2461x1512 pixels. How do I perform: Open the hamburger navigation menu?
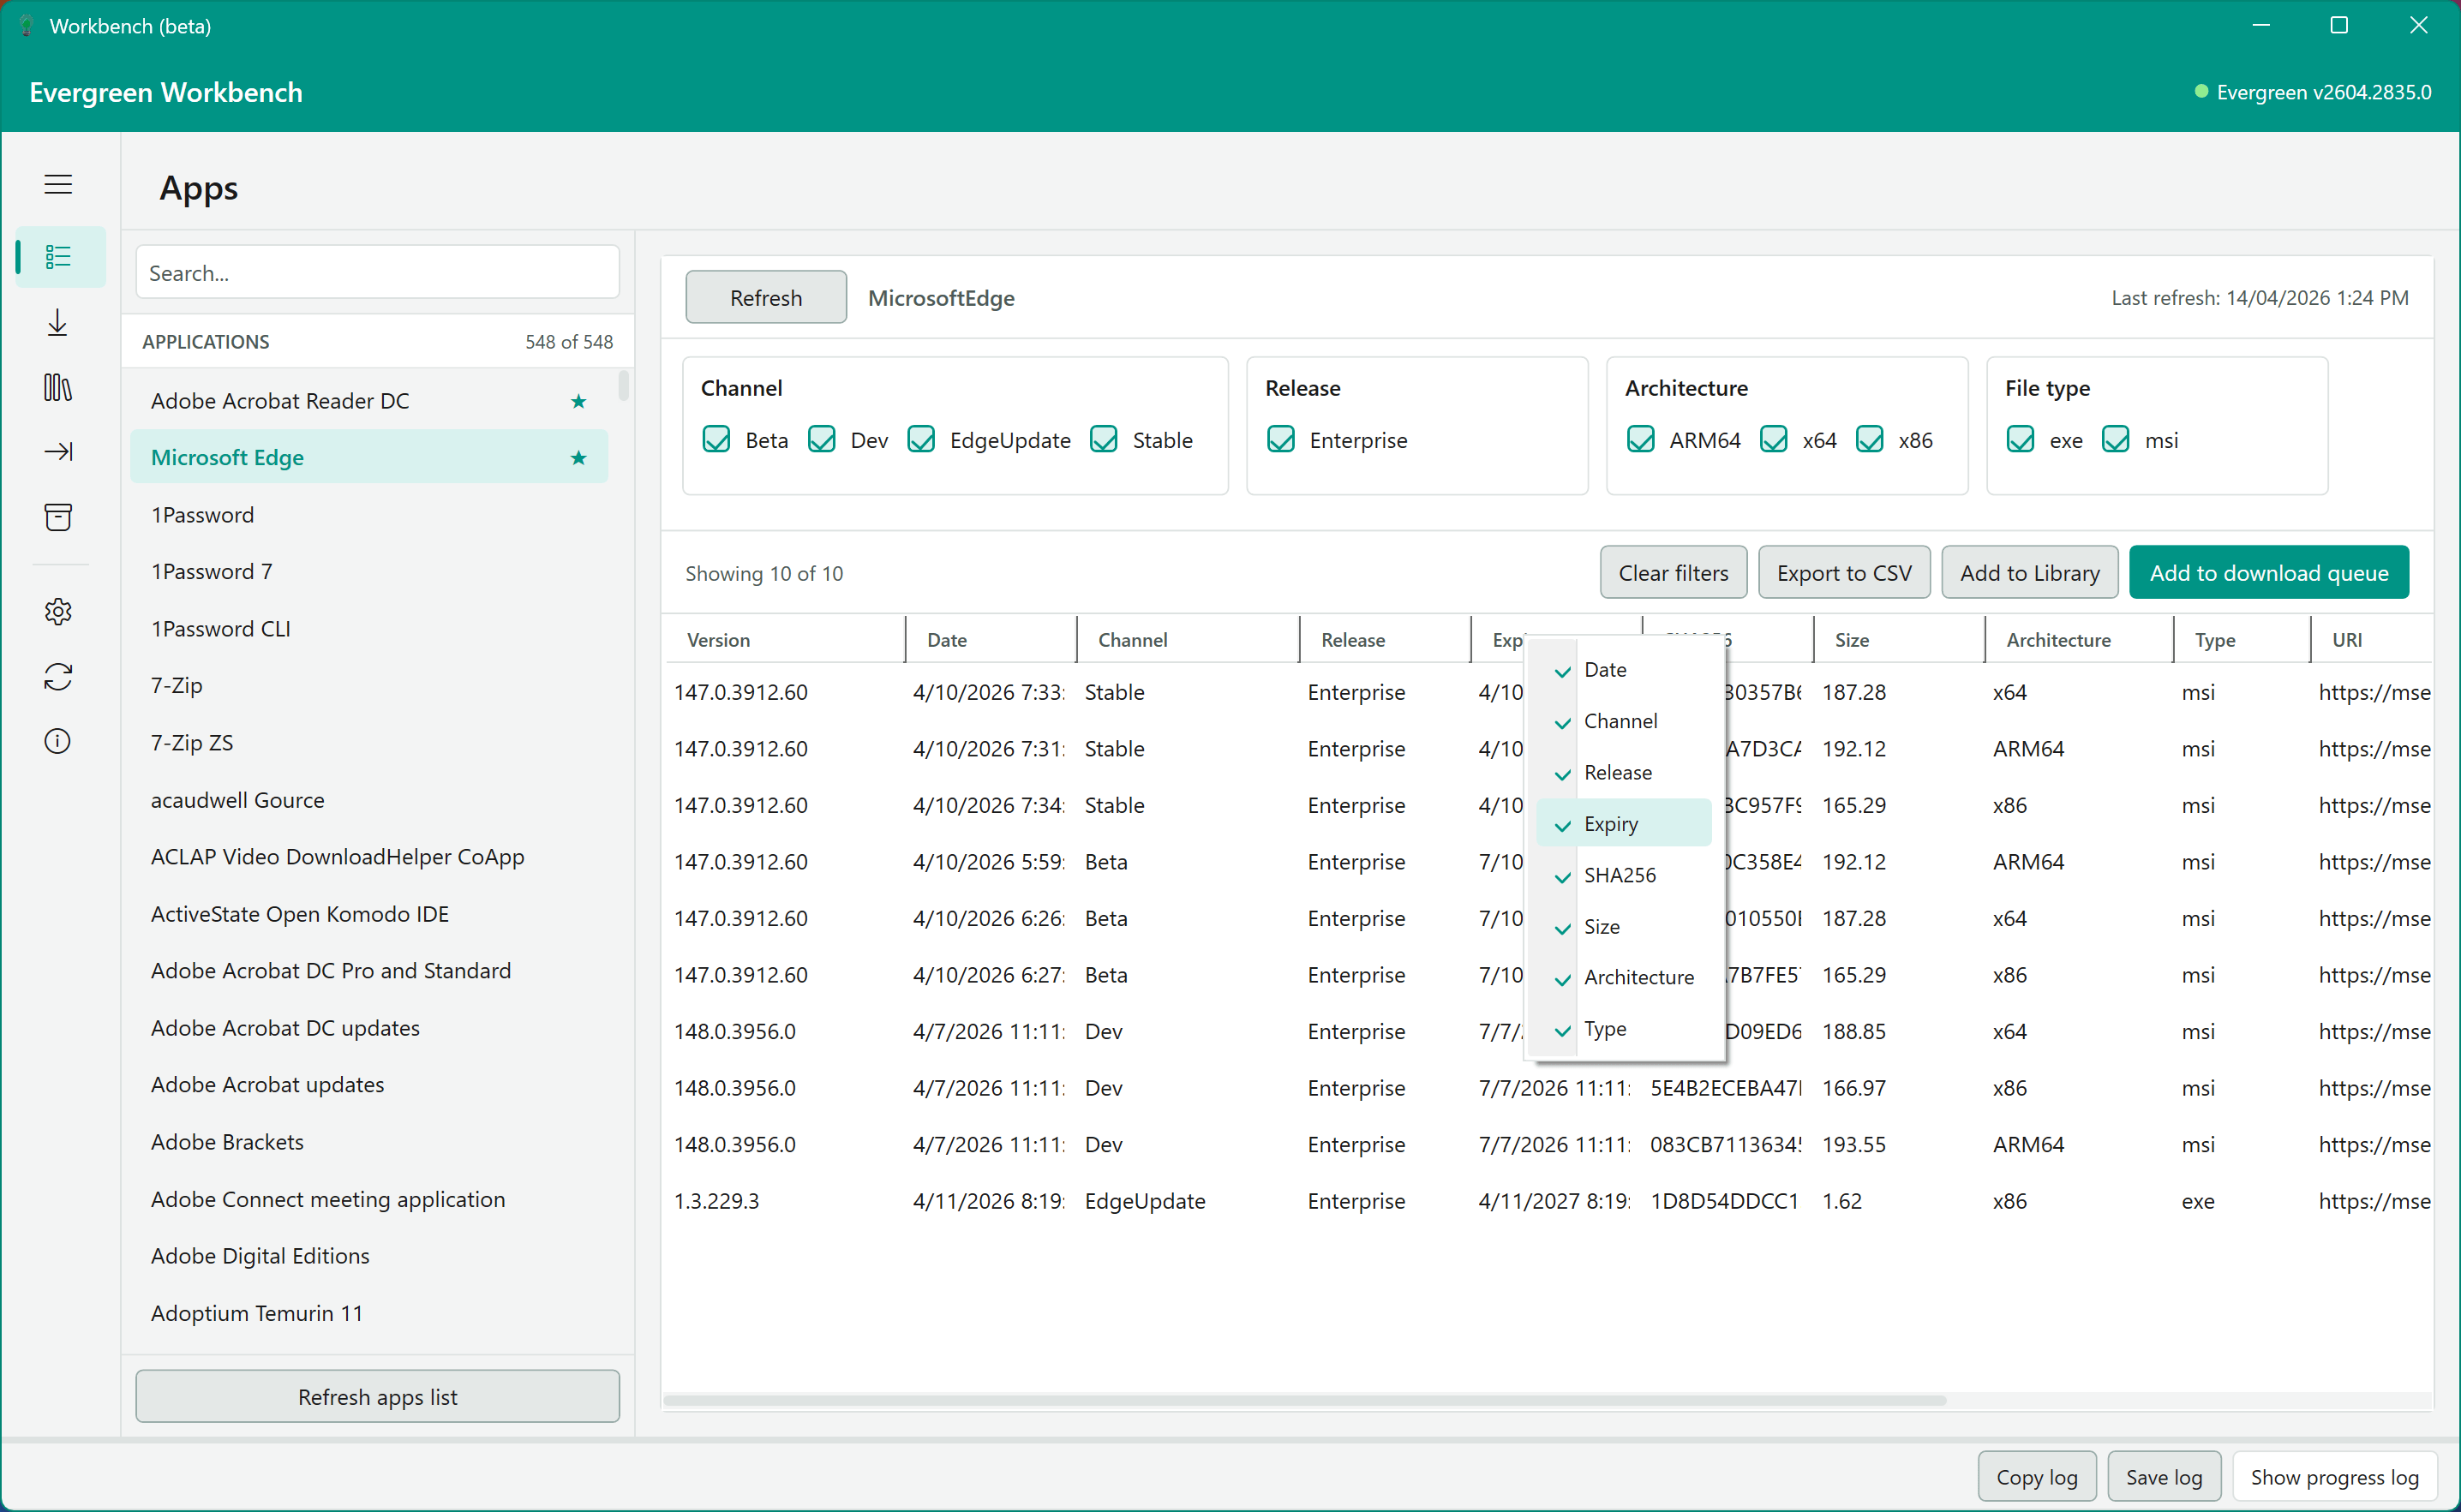pyautogui.click(x=58, y=184)
